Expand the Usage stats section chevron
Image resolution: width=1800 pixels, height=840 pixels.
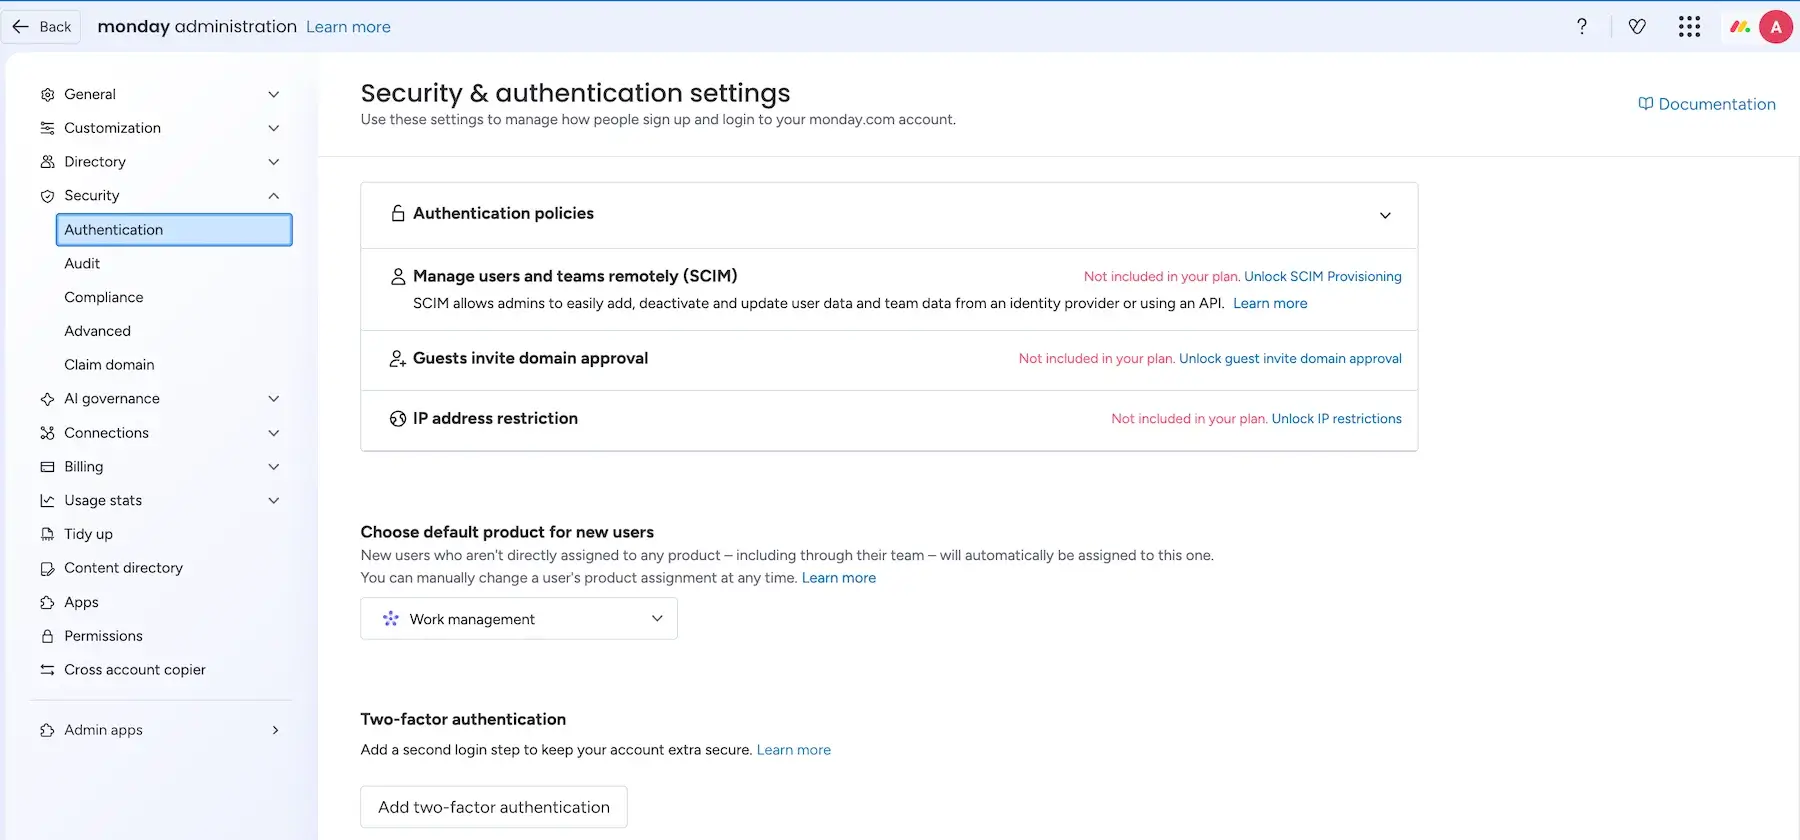pos(274,501)
